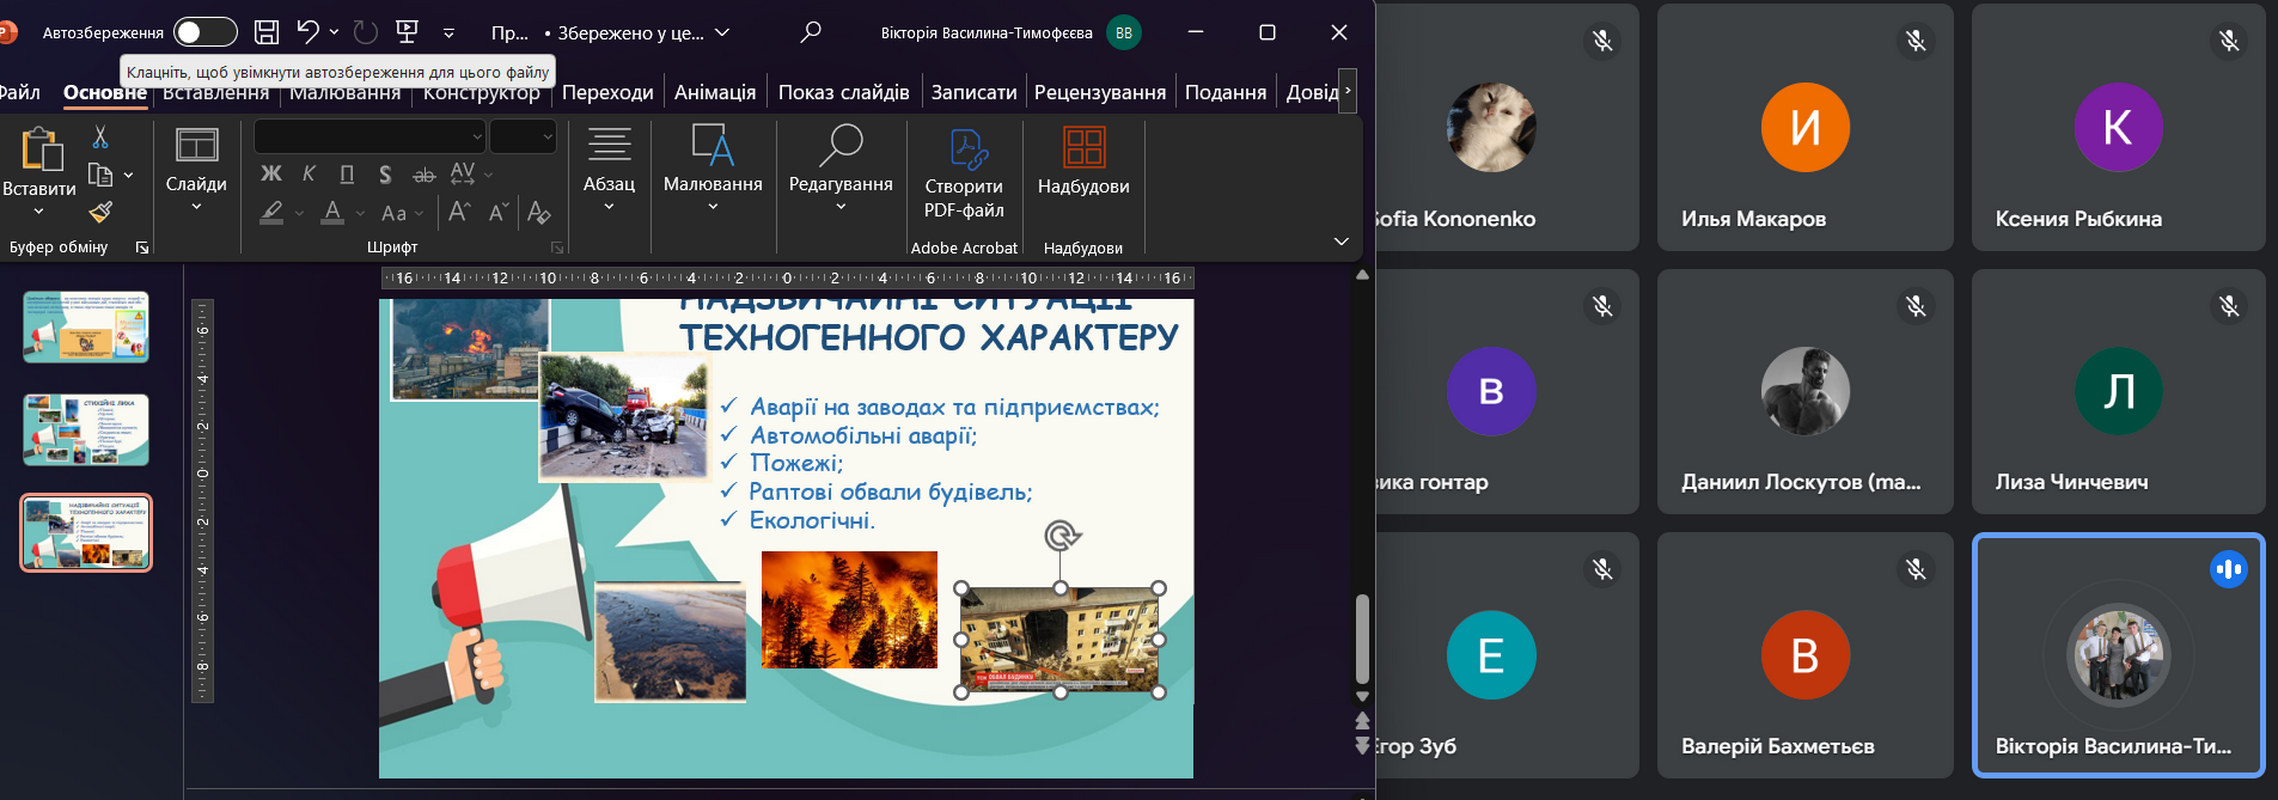Open the Анімація ribbon tab

click(714, 92)
